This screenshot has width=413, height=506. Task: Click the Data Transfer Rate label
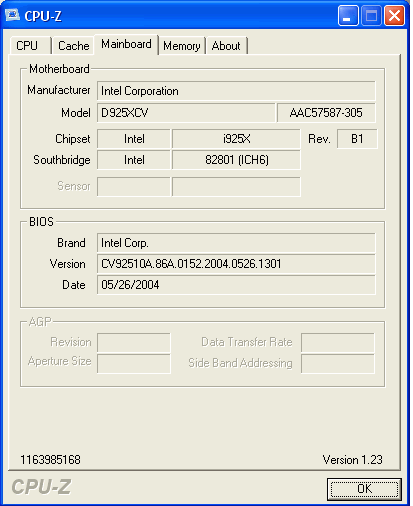(247, 342)
